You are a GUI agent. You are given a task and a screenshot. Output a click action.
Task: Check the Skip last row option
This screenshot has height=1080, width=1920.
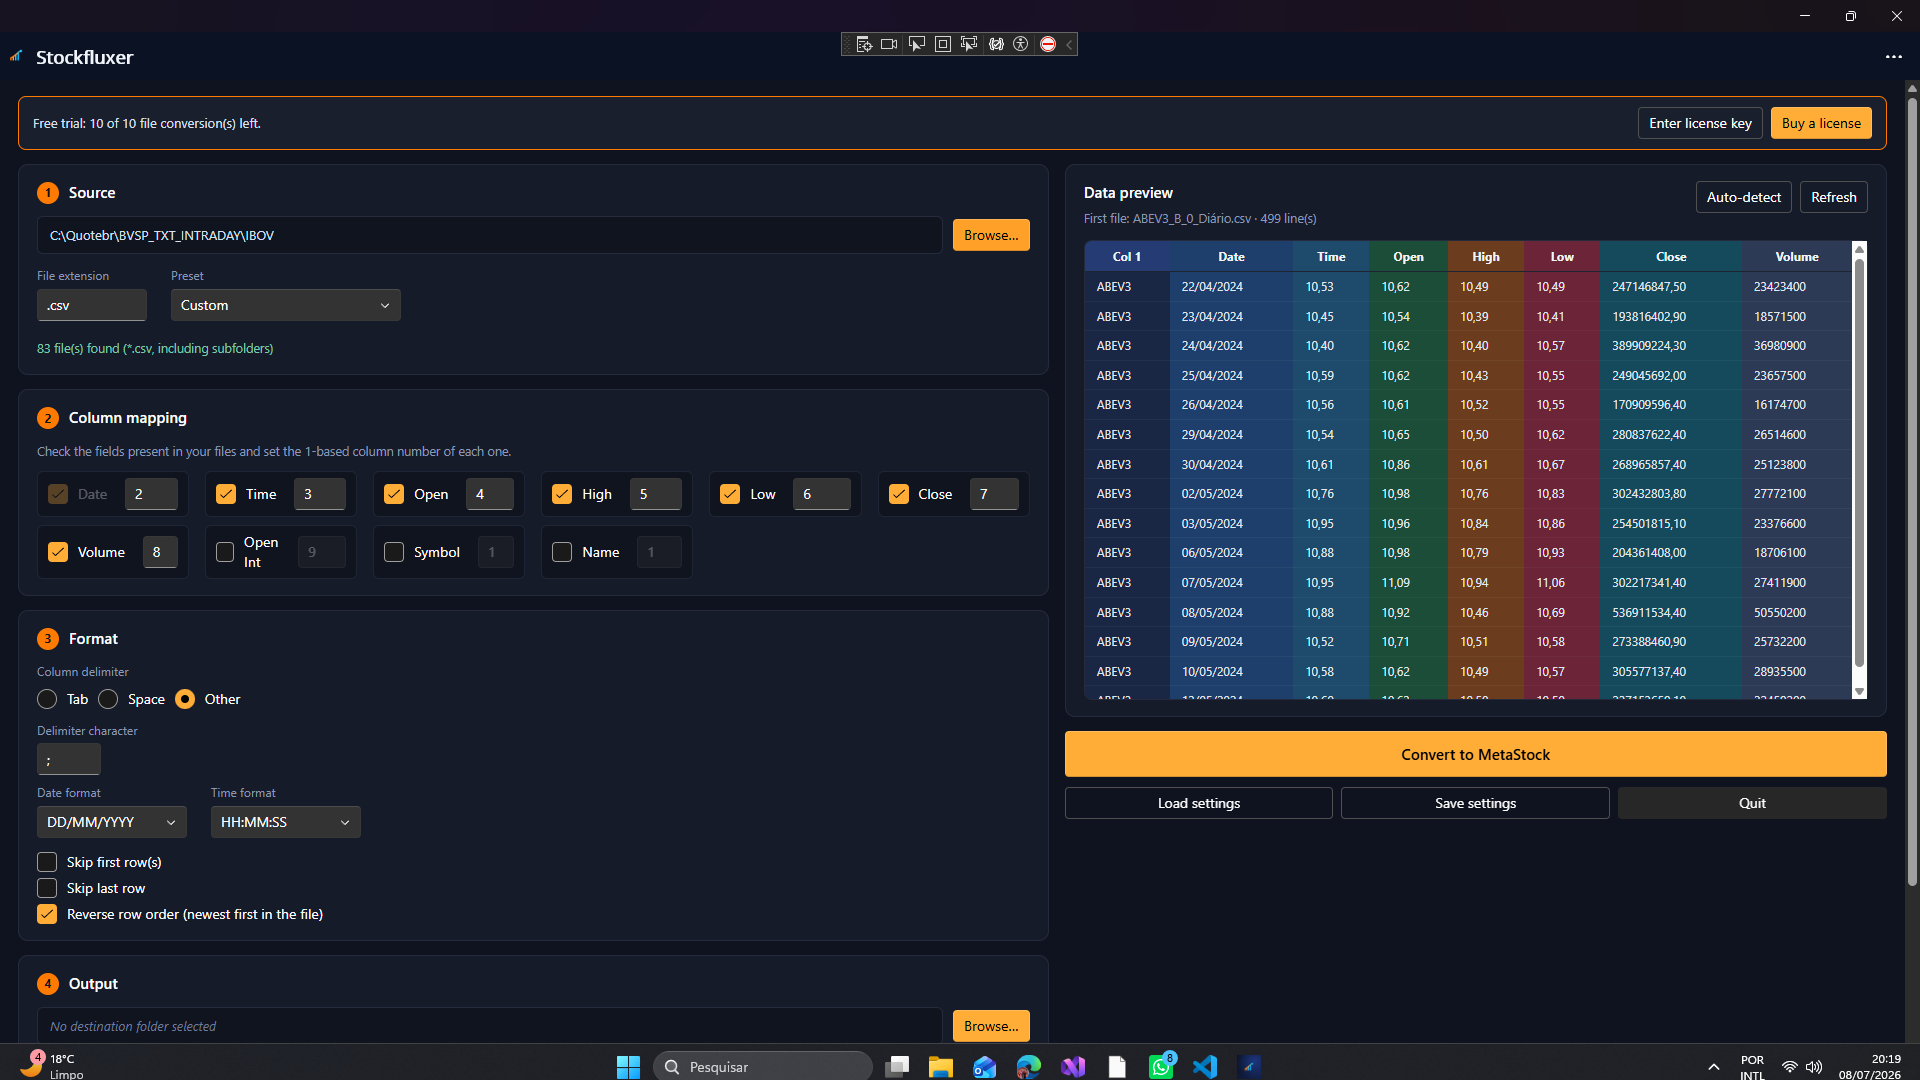[47, 888]
